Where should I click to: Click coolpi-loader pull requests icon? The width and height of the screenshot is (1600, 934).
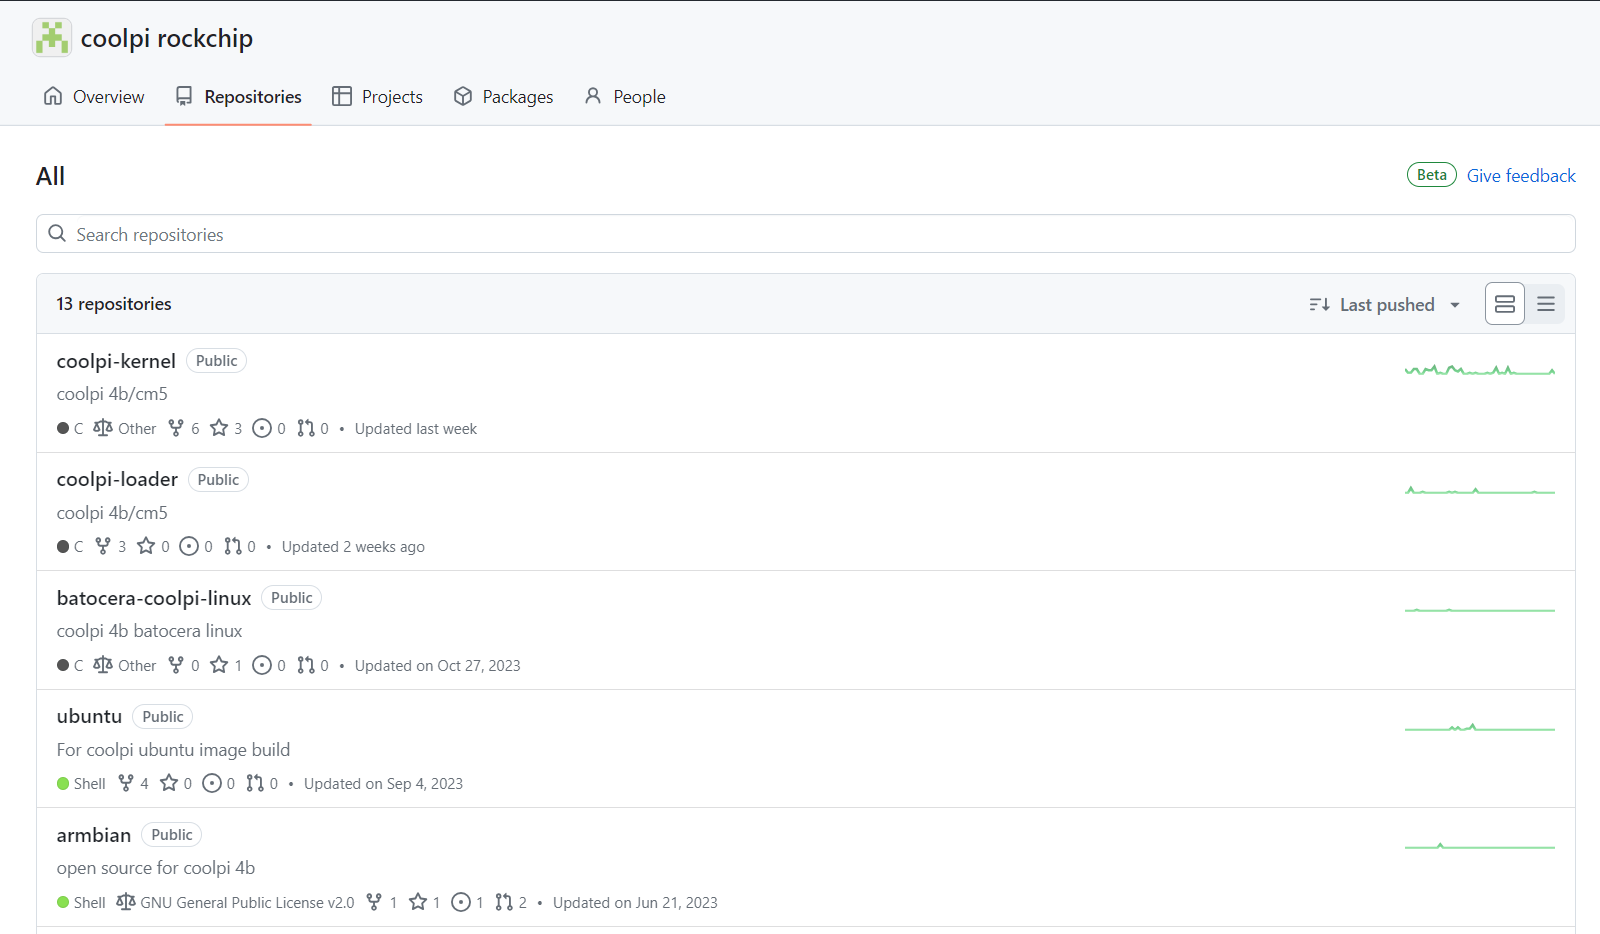click(233, 546)
